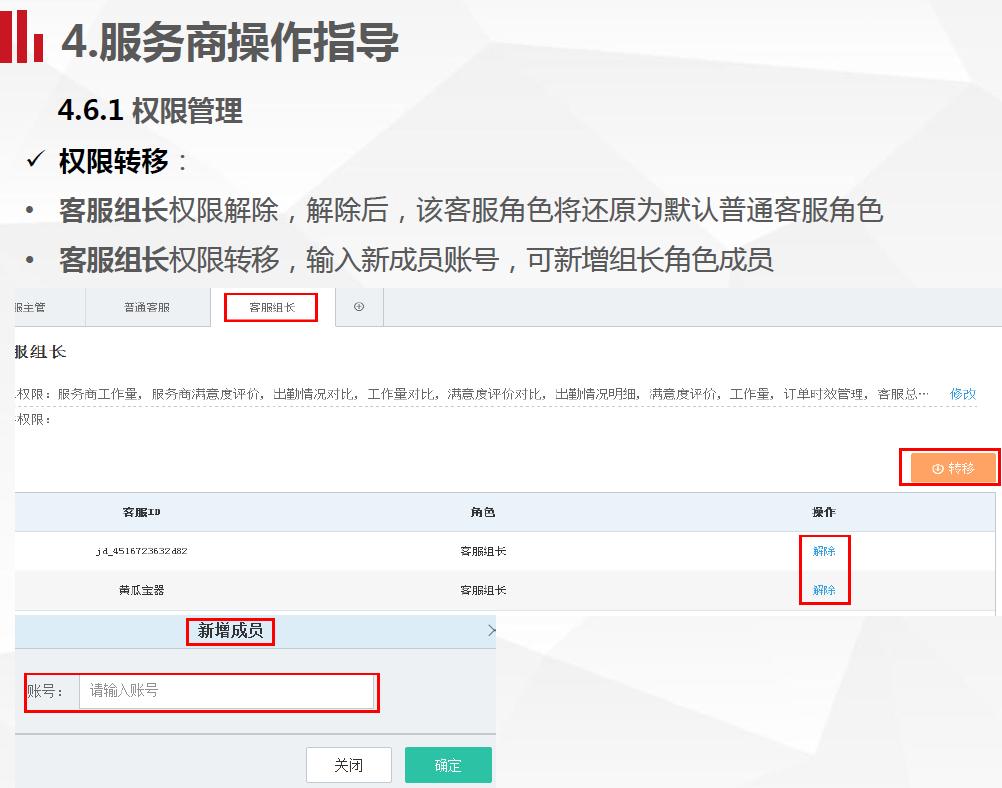1002x788 pixels.
Task: 点击选项卡栏的圆形加号图标
Action: 358,308
